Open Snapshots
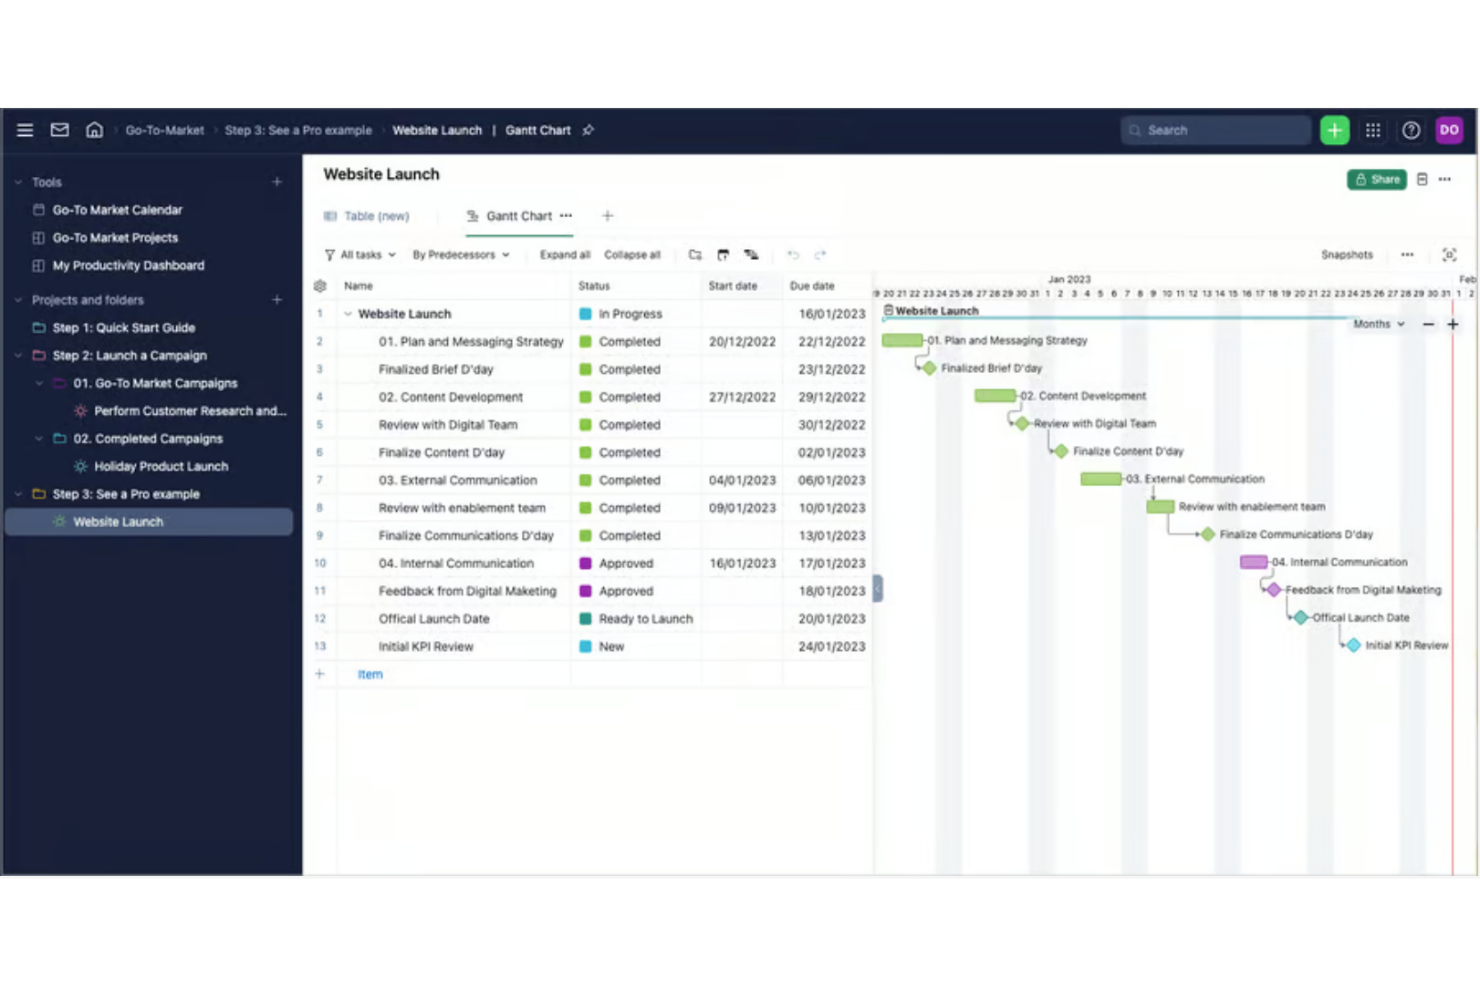The height and width of the screenshot is (987, 1480). click(x=1347, y=255)
